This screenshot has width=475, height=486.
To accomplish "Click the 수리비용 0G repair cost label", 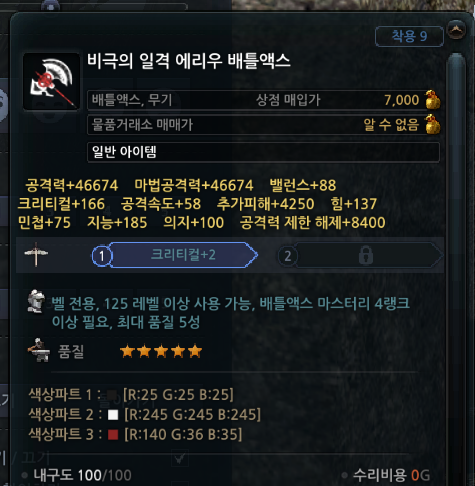I will [392, 475].
